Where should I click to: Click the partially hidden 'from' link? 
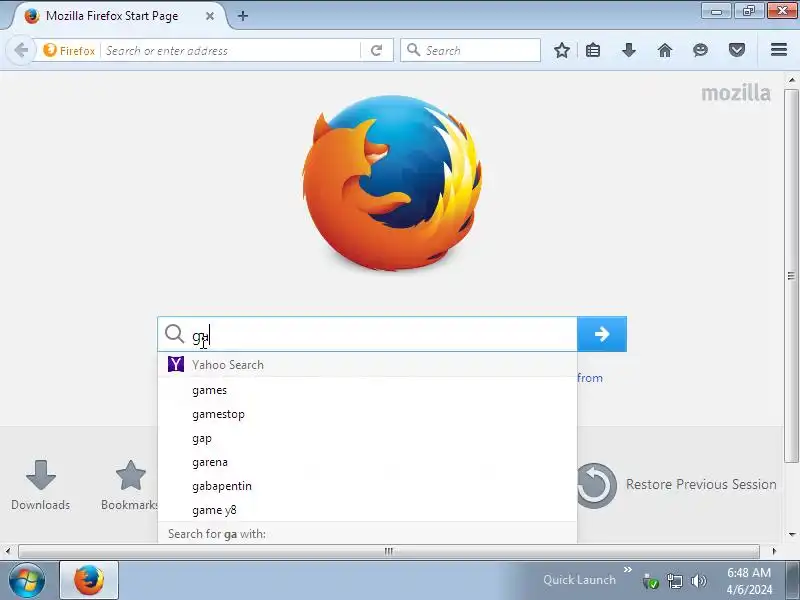tap(590, 378)
